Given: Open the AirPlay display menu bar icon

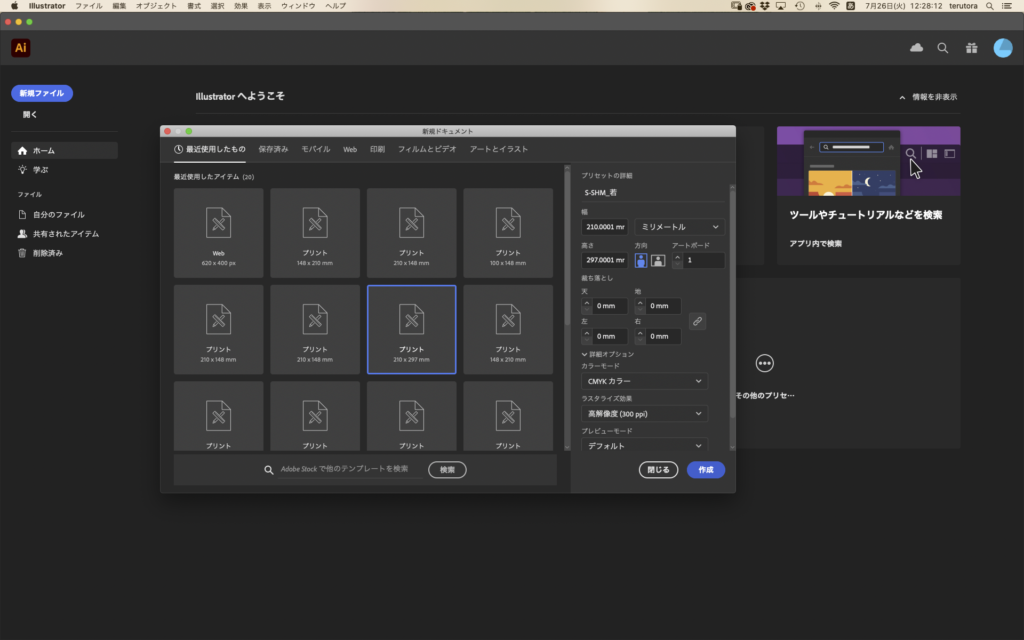Looking at the screenshot, I should pyautogui.click(x=781, y=6).
